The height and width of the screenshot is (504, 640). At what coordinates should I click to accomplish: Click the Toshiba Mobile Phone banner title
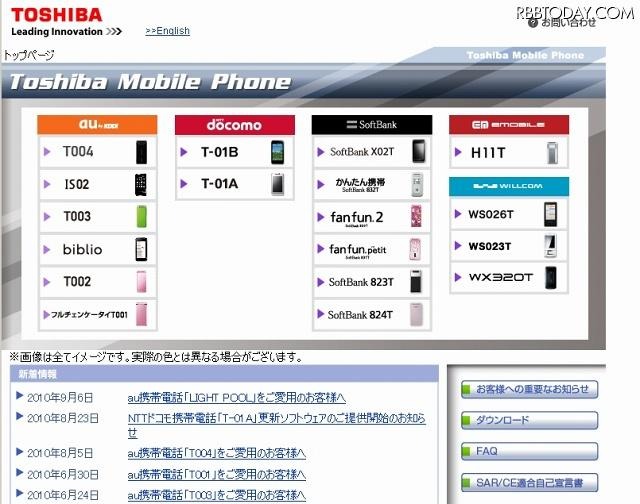[150, 82]
